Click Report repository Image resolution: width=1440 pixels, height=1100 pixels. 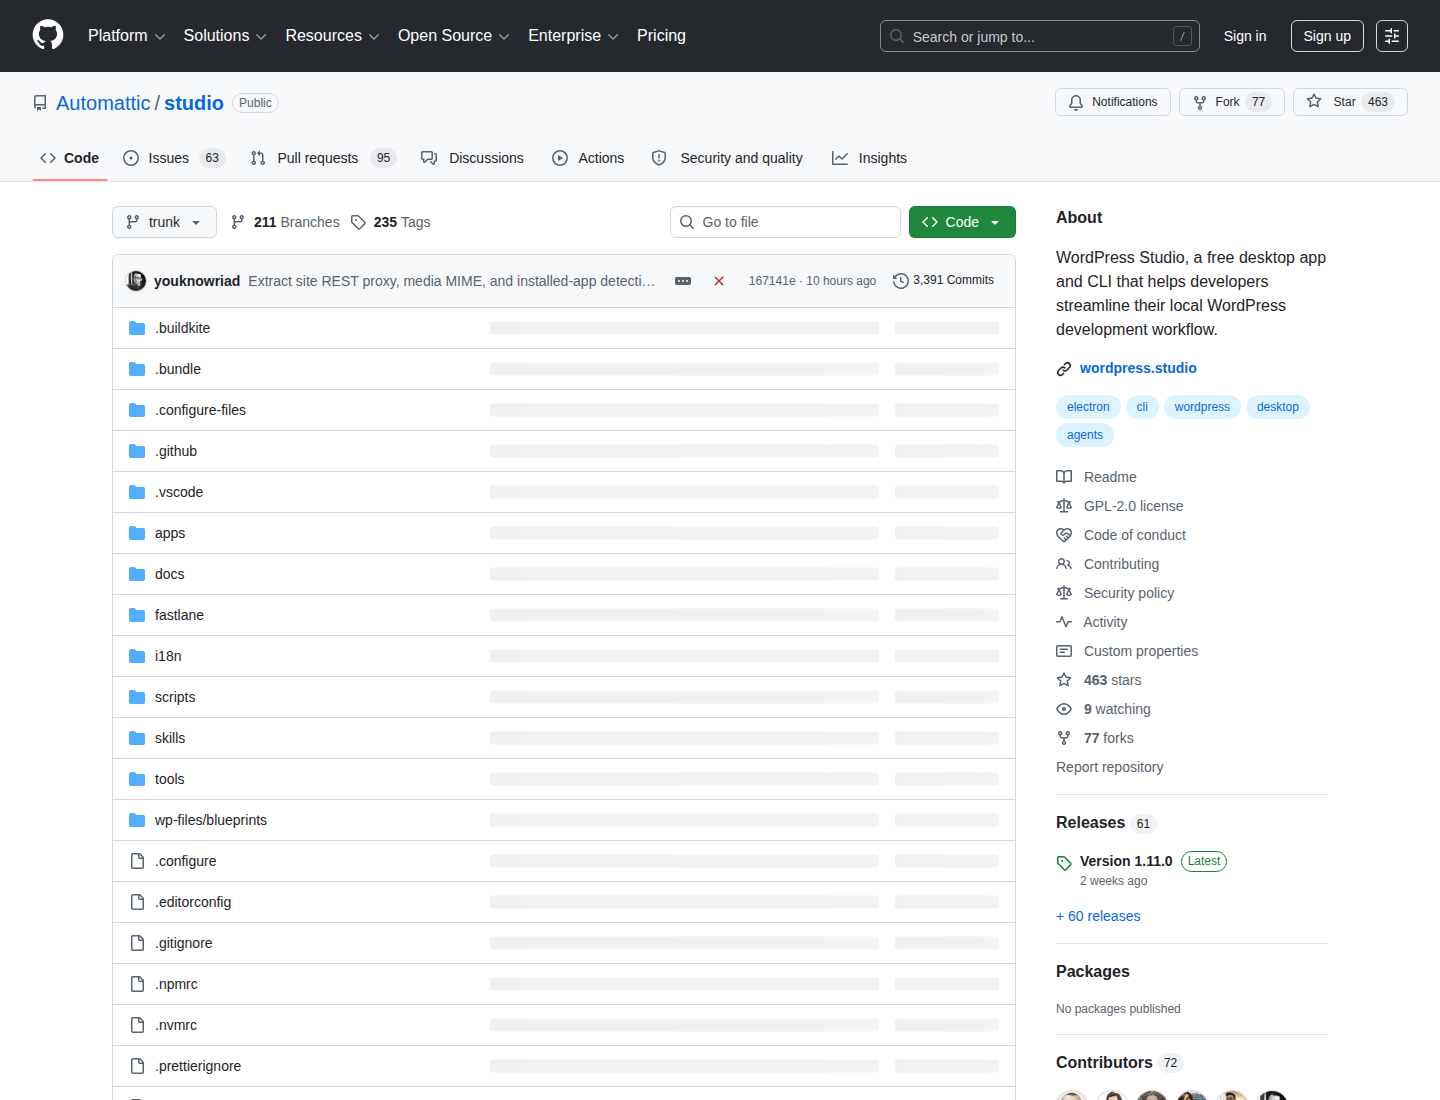click(1110, 767)
